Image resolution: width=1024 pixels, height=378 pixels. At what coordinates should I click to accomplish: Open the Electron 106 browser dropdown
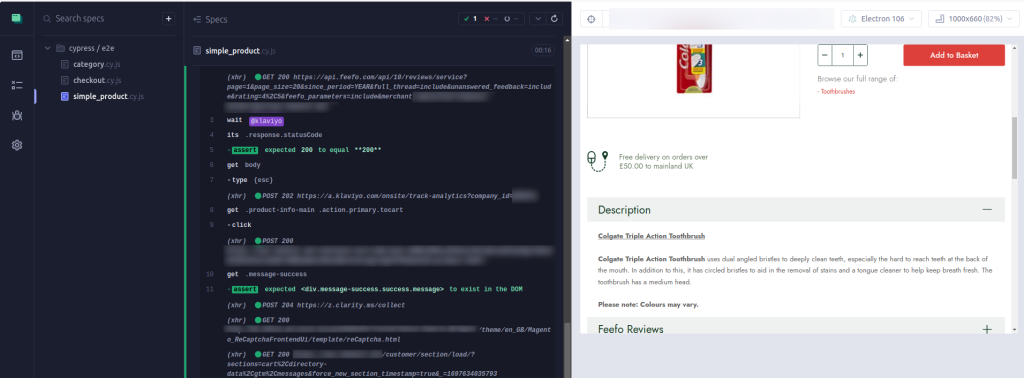(x=881, y=19)
